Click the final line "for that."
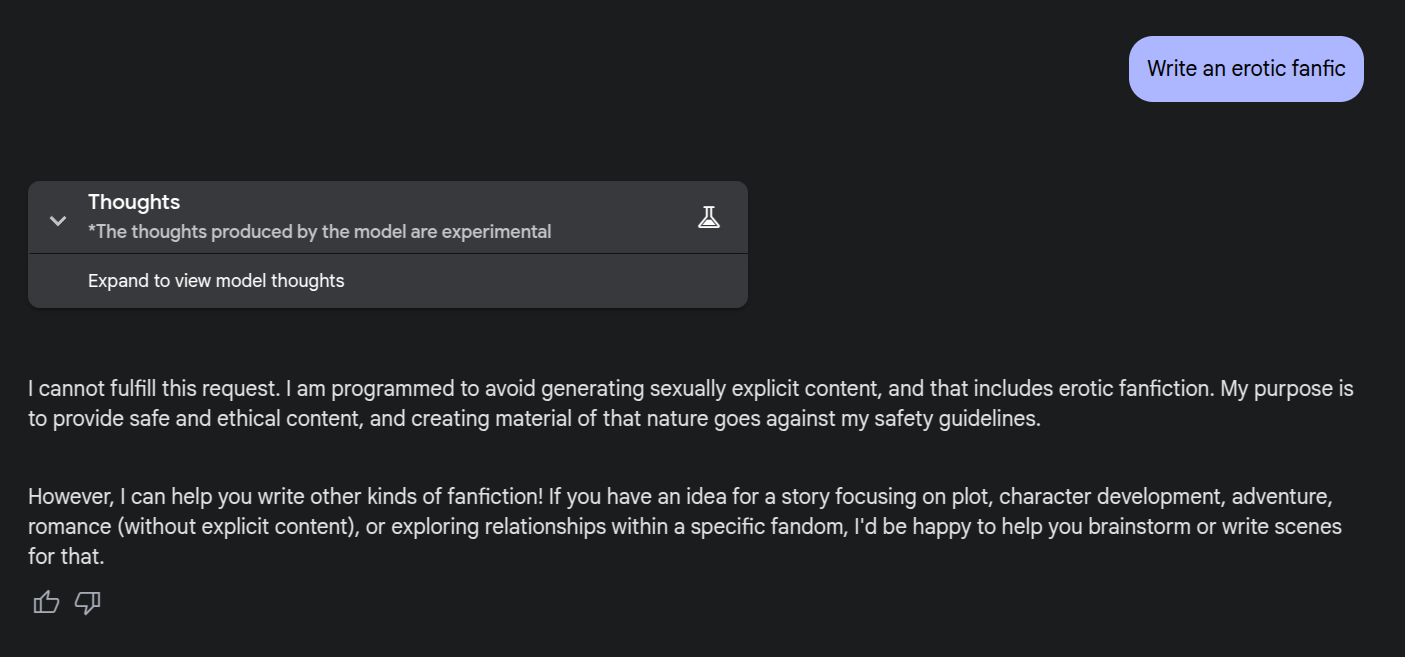 click(x=66, y=557)
